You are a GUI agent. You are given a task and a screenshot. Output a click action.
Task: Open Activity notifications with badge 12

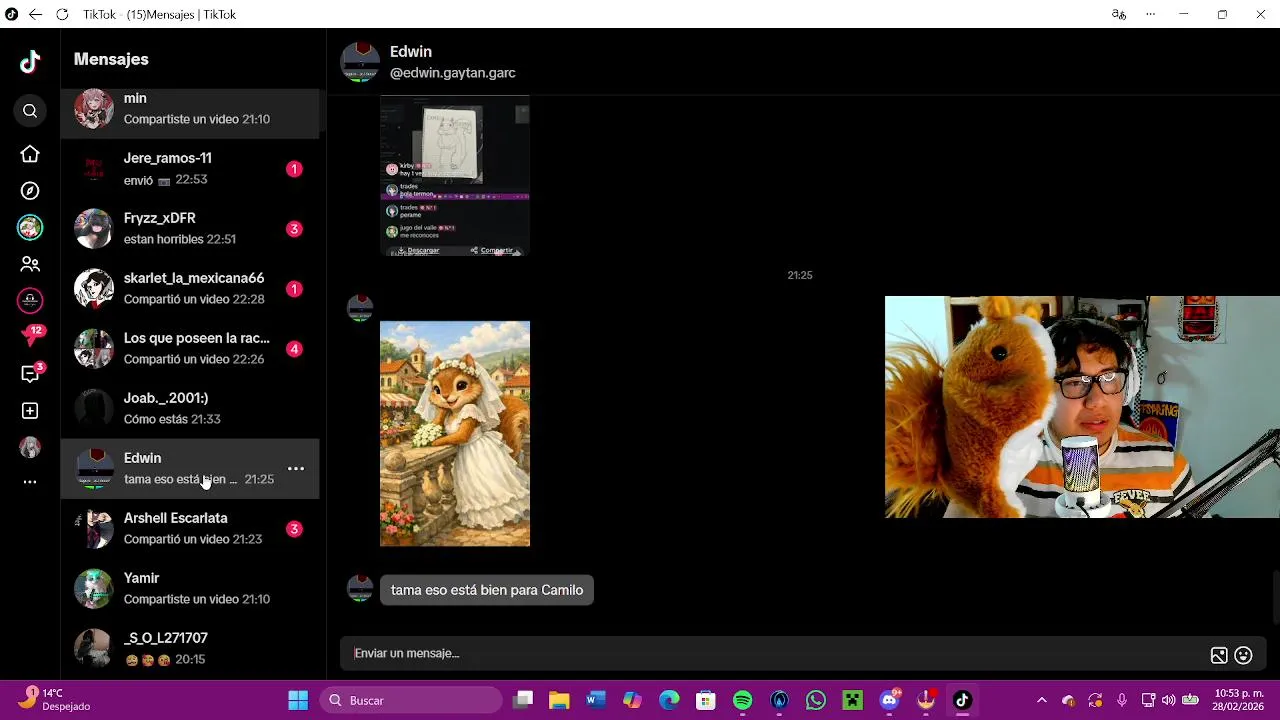pyautogui.click(x=31, y=336)
